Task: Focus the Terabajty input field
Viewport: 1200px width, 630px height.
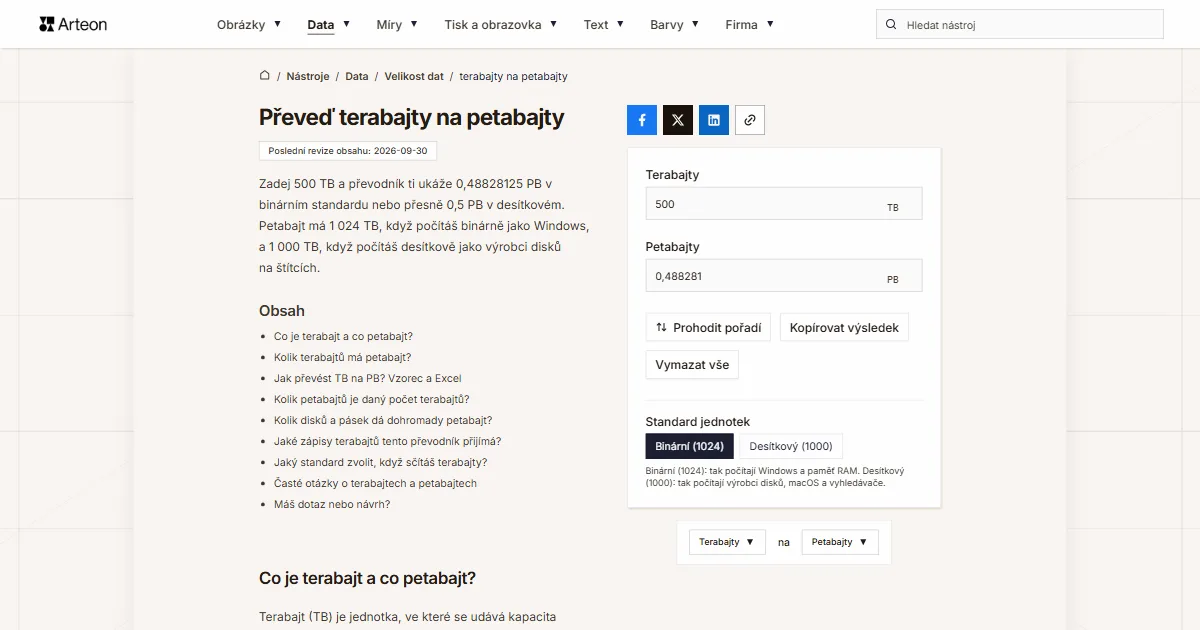Action: 784,204
